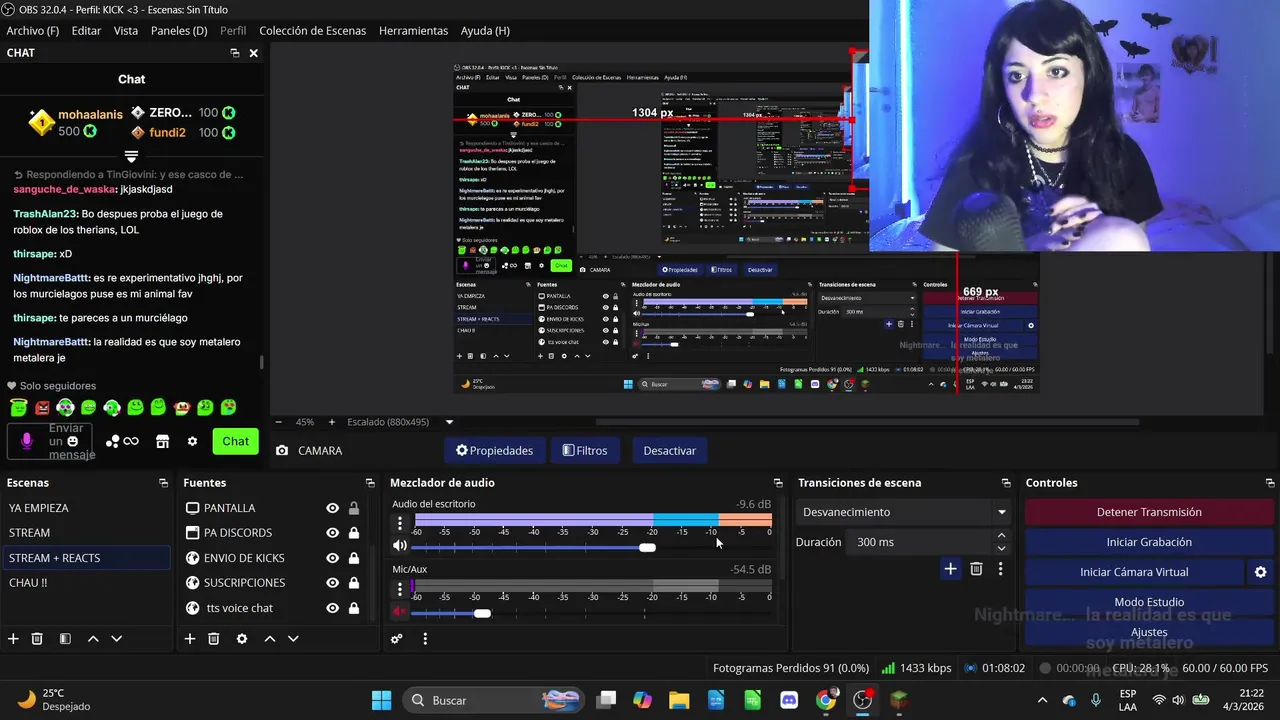Open Vista menu
The width and height of the screenshot is (1280, 720).
click(x=126, y=31)
